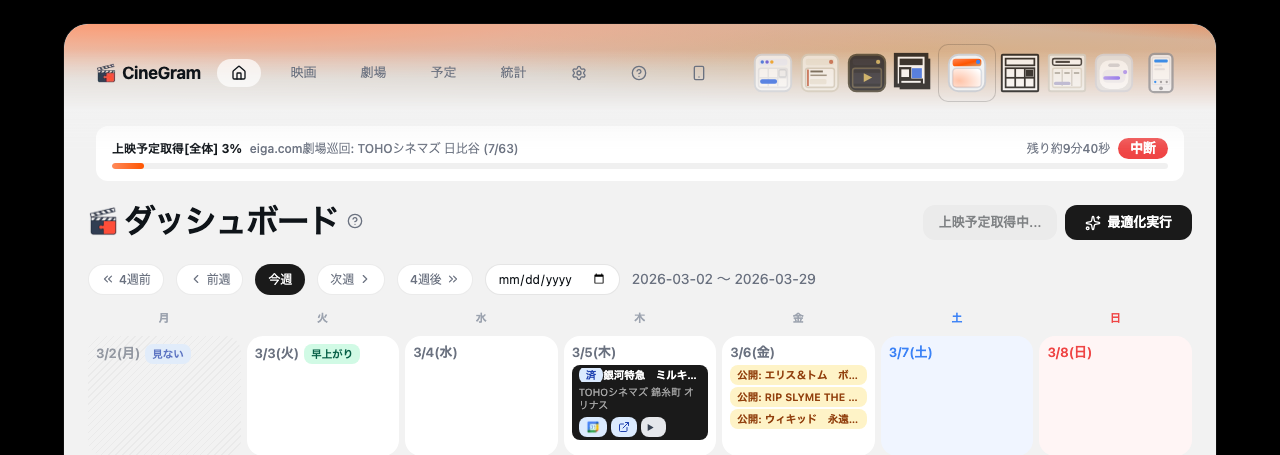The width and height of the screenshot is (1280, 455).
Task: Open release 公開: エリス&トム ボ…
Action: tap(798, 375)
